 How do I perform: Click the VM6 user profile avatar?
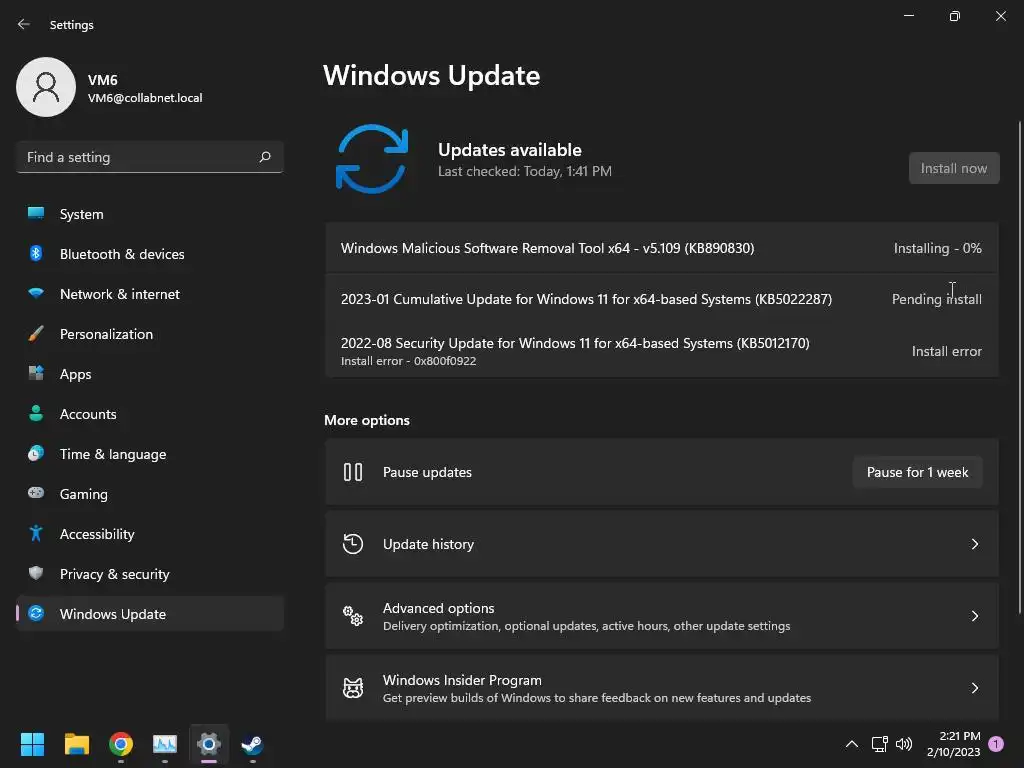[x=46, y=87]
